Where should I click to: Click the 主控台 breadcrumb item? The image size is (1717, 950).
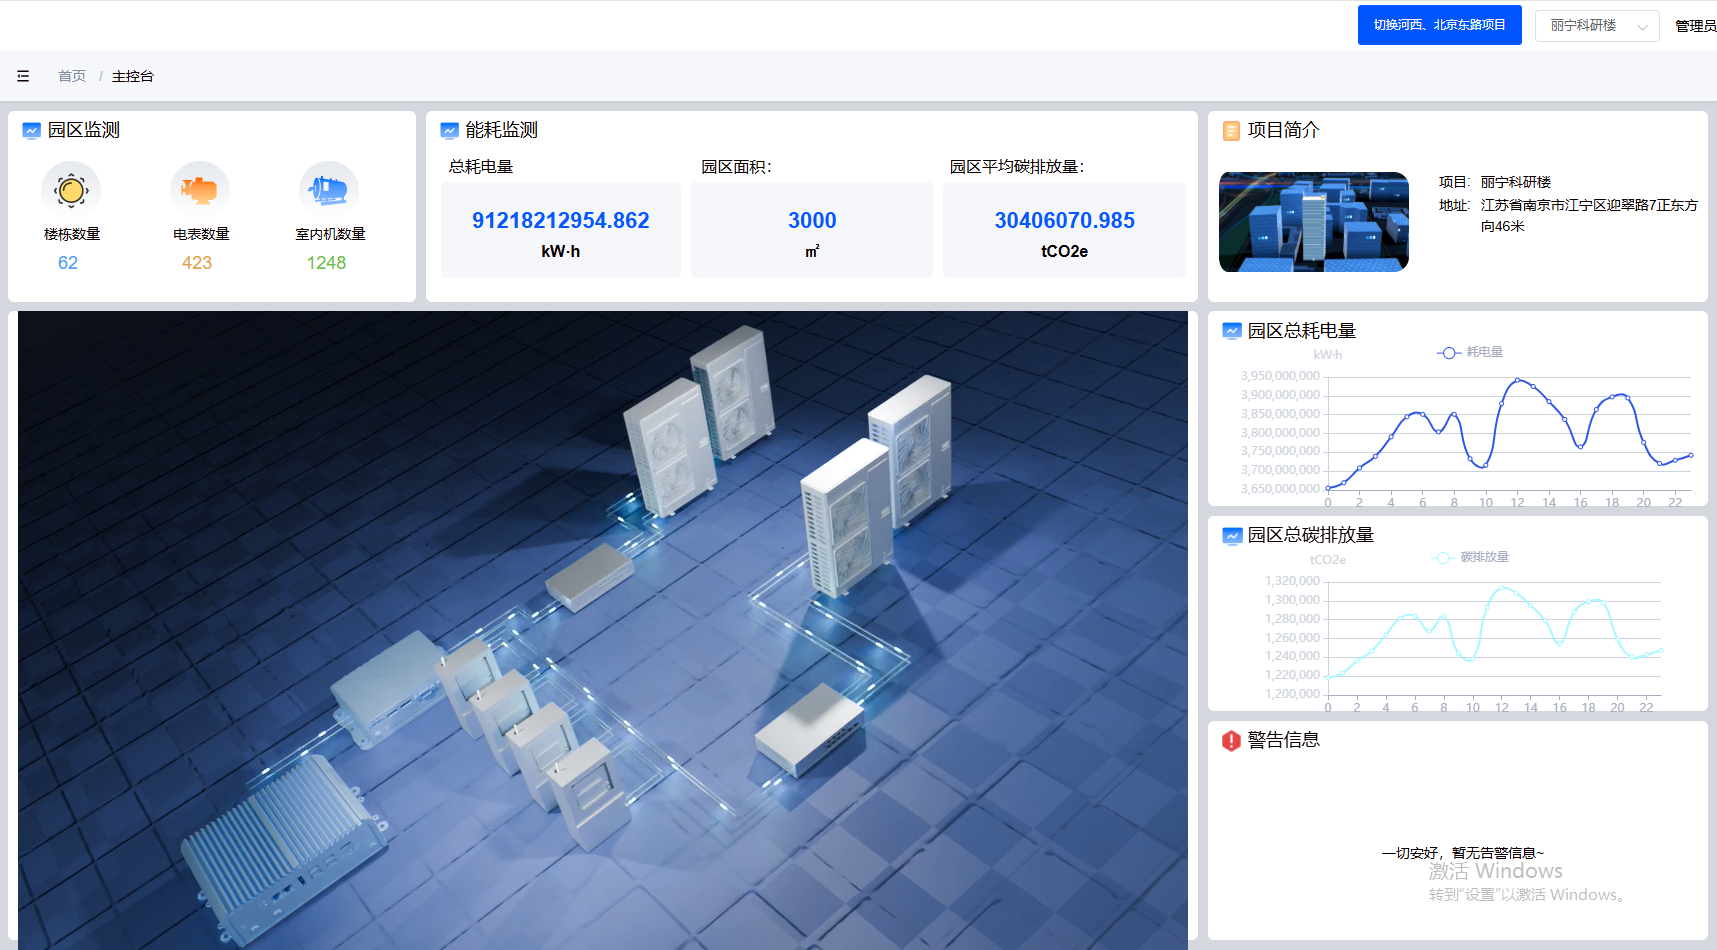[x=133, y=76]
